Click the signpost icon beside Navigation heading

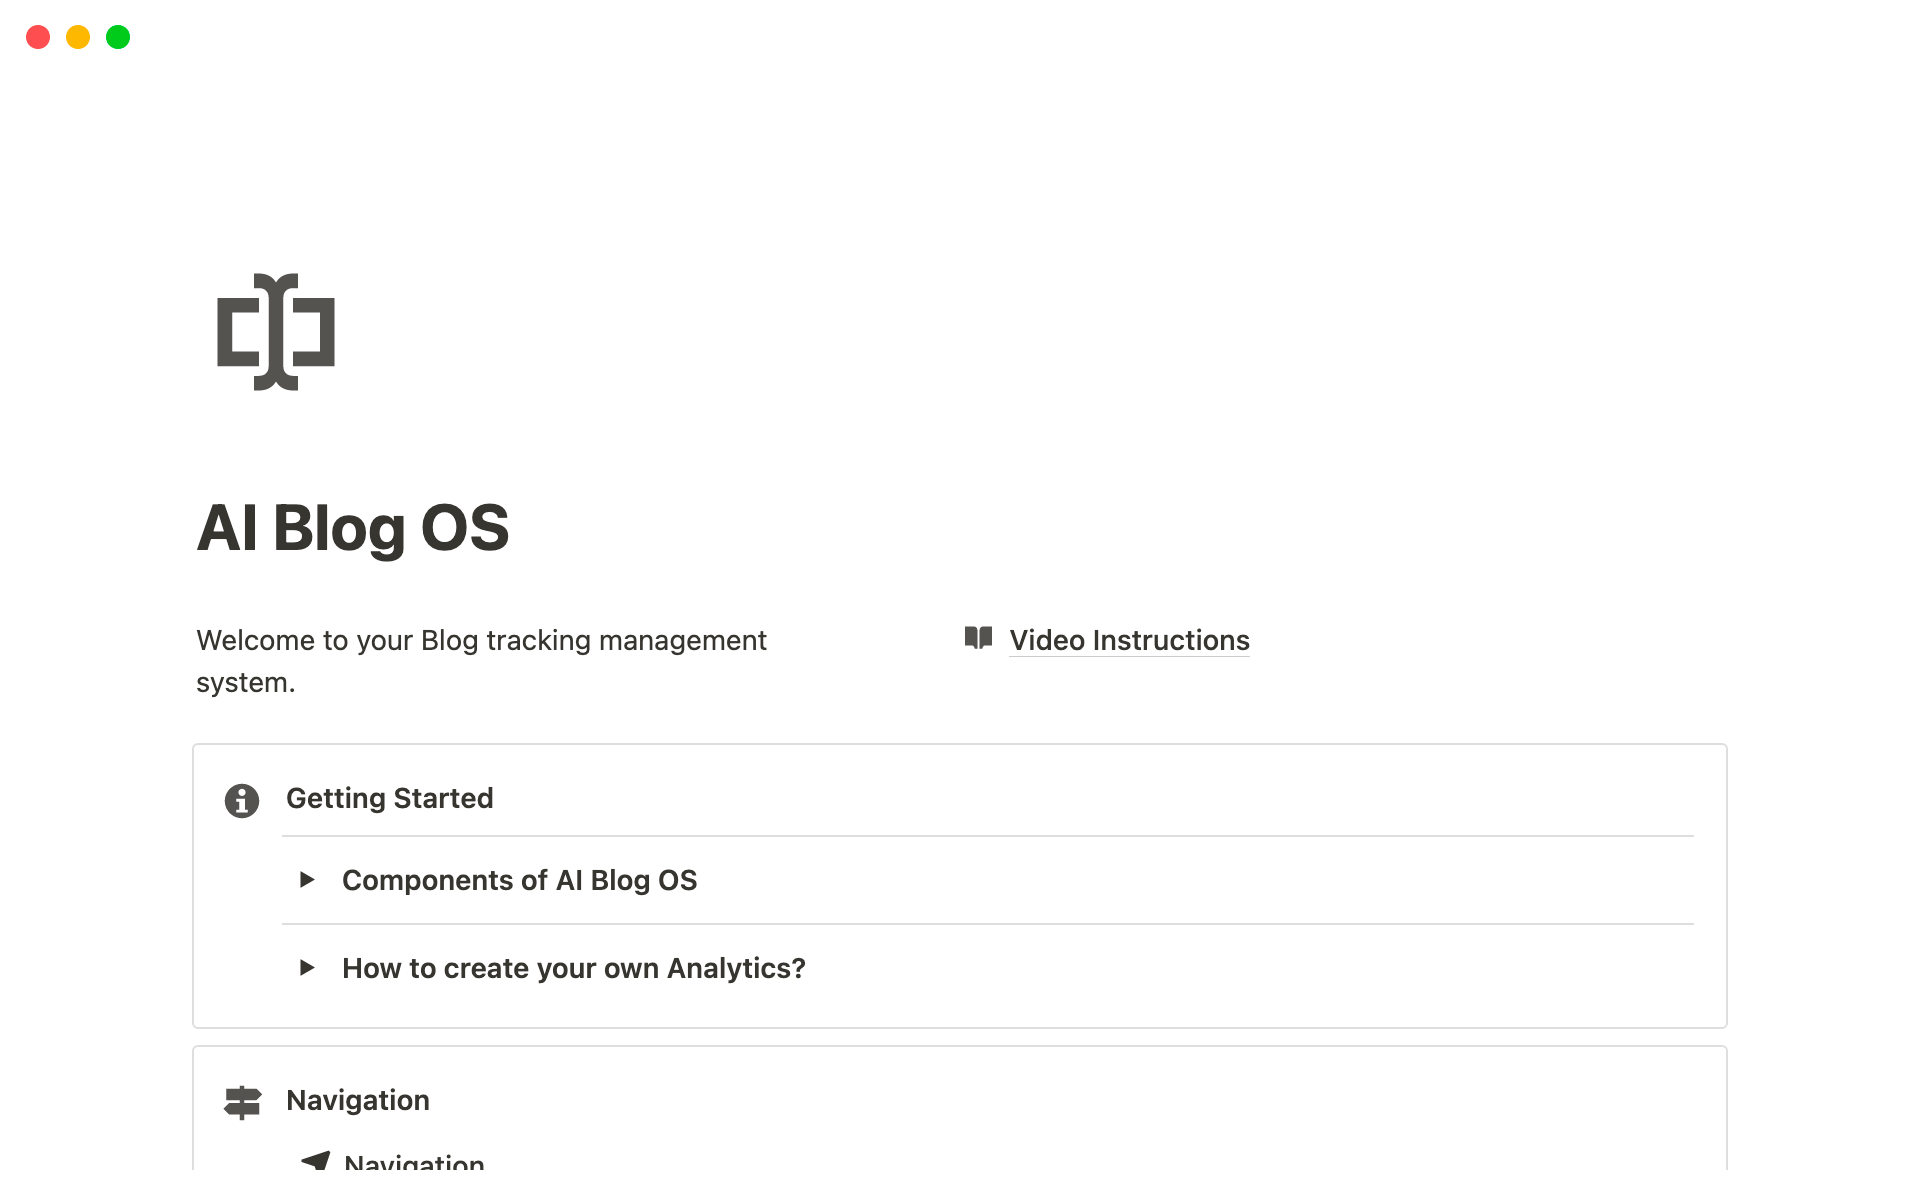point(242,1102)
